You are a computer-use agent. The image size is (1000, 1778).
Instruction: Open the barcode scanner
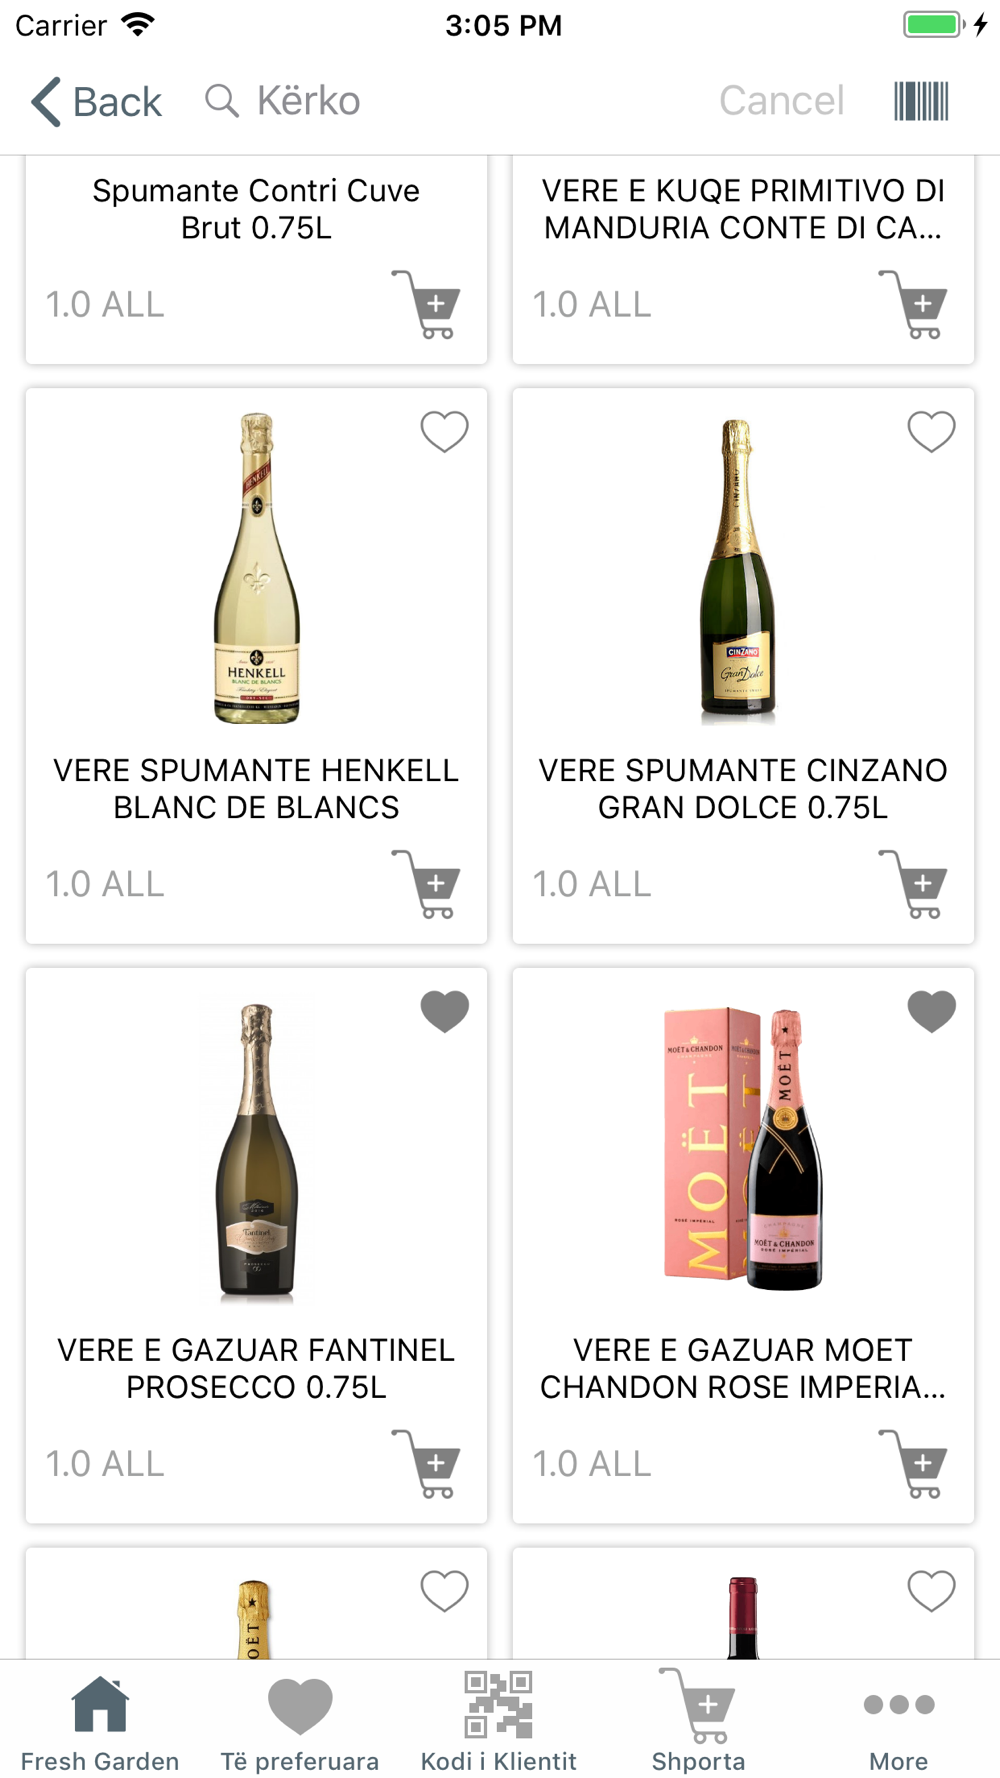[x=920, y=101]
